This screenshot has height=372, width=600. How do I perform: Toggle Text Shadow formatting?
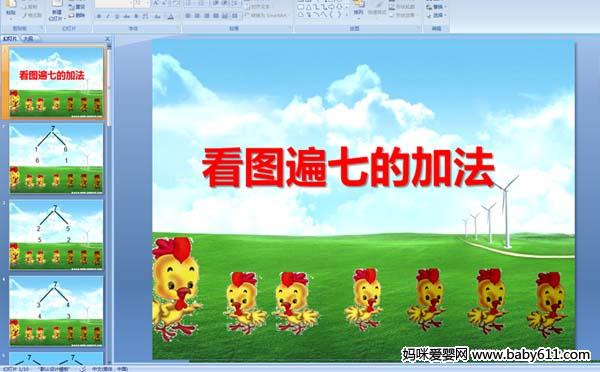(136, 16)
